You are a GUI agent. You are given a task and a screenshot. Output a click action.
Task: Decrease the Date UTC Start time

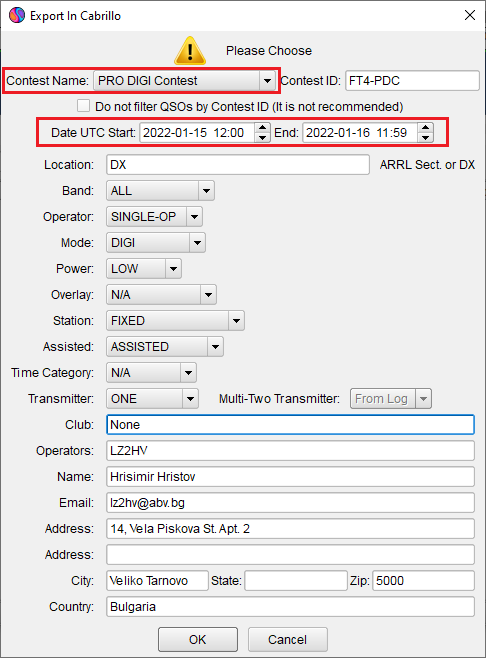tap(263, 138)
